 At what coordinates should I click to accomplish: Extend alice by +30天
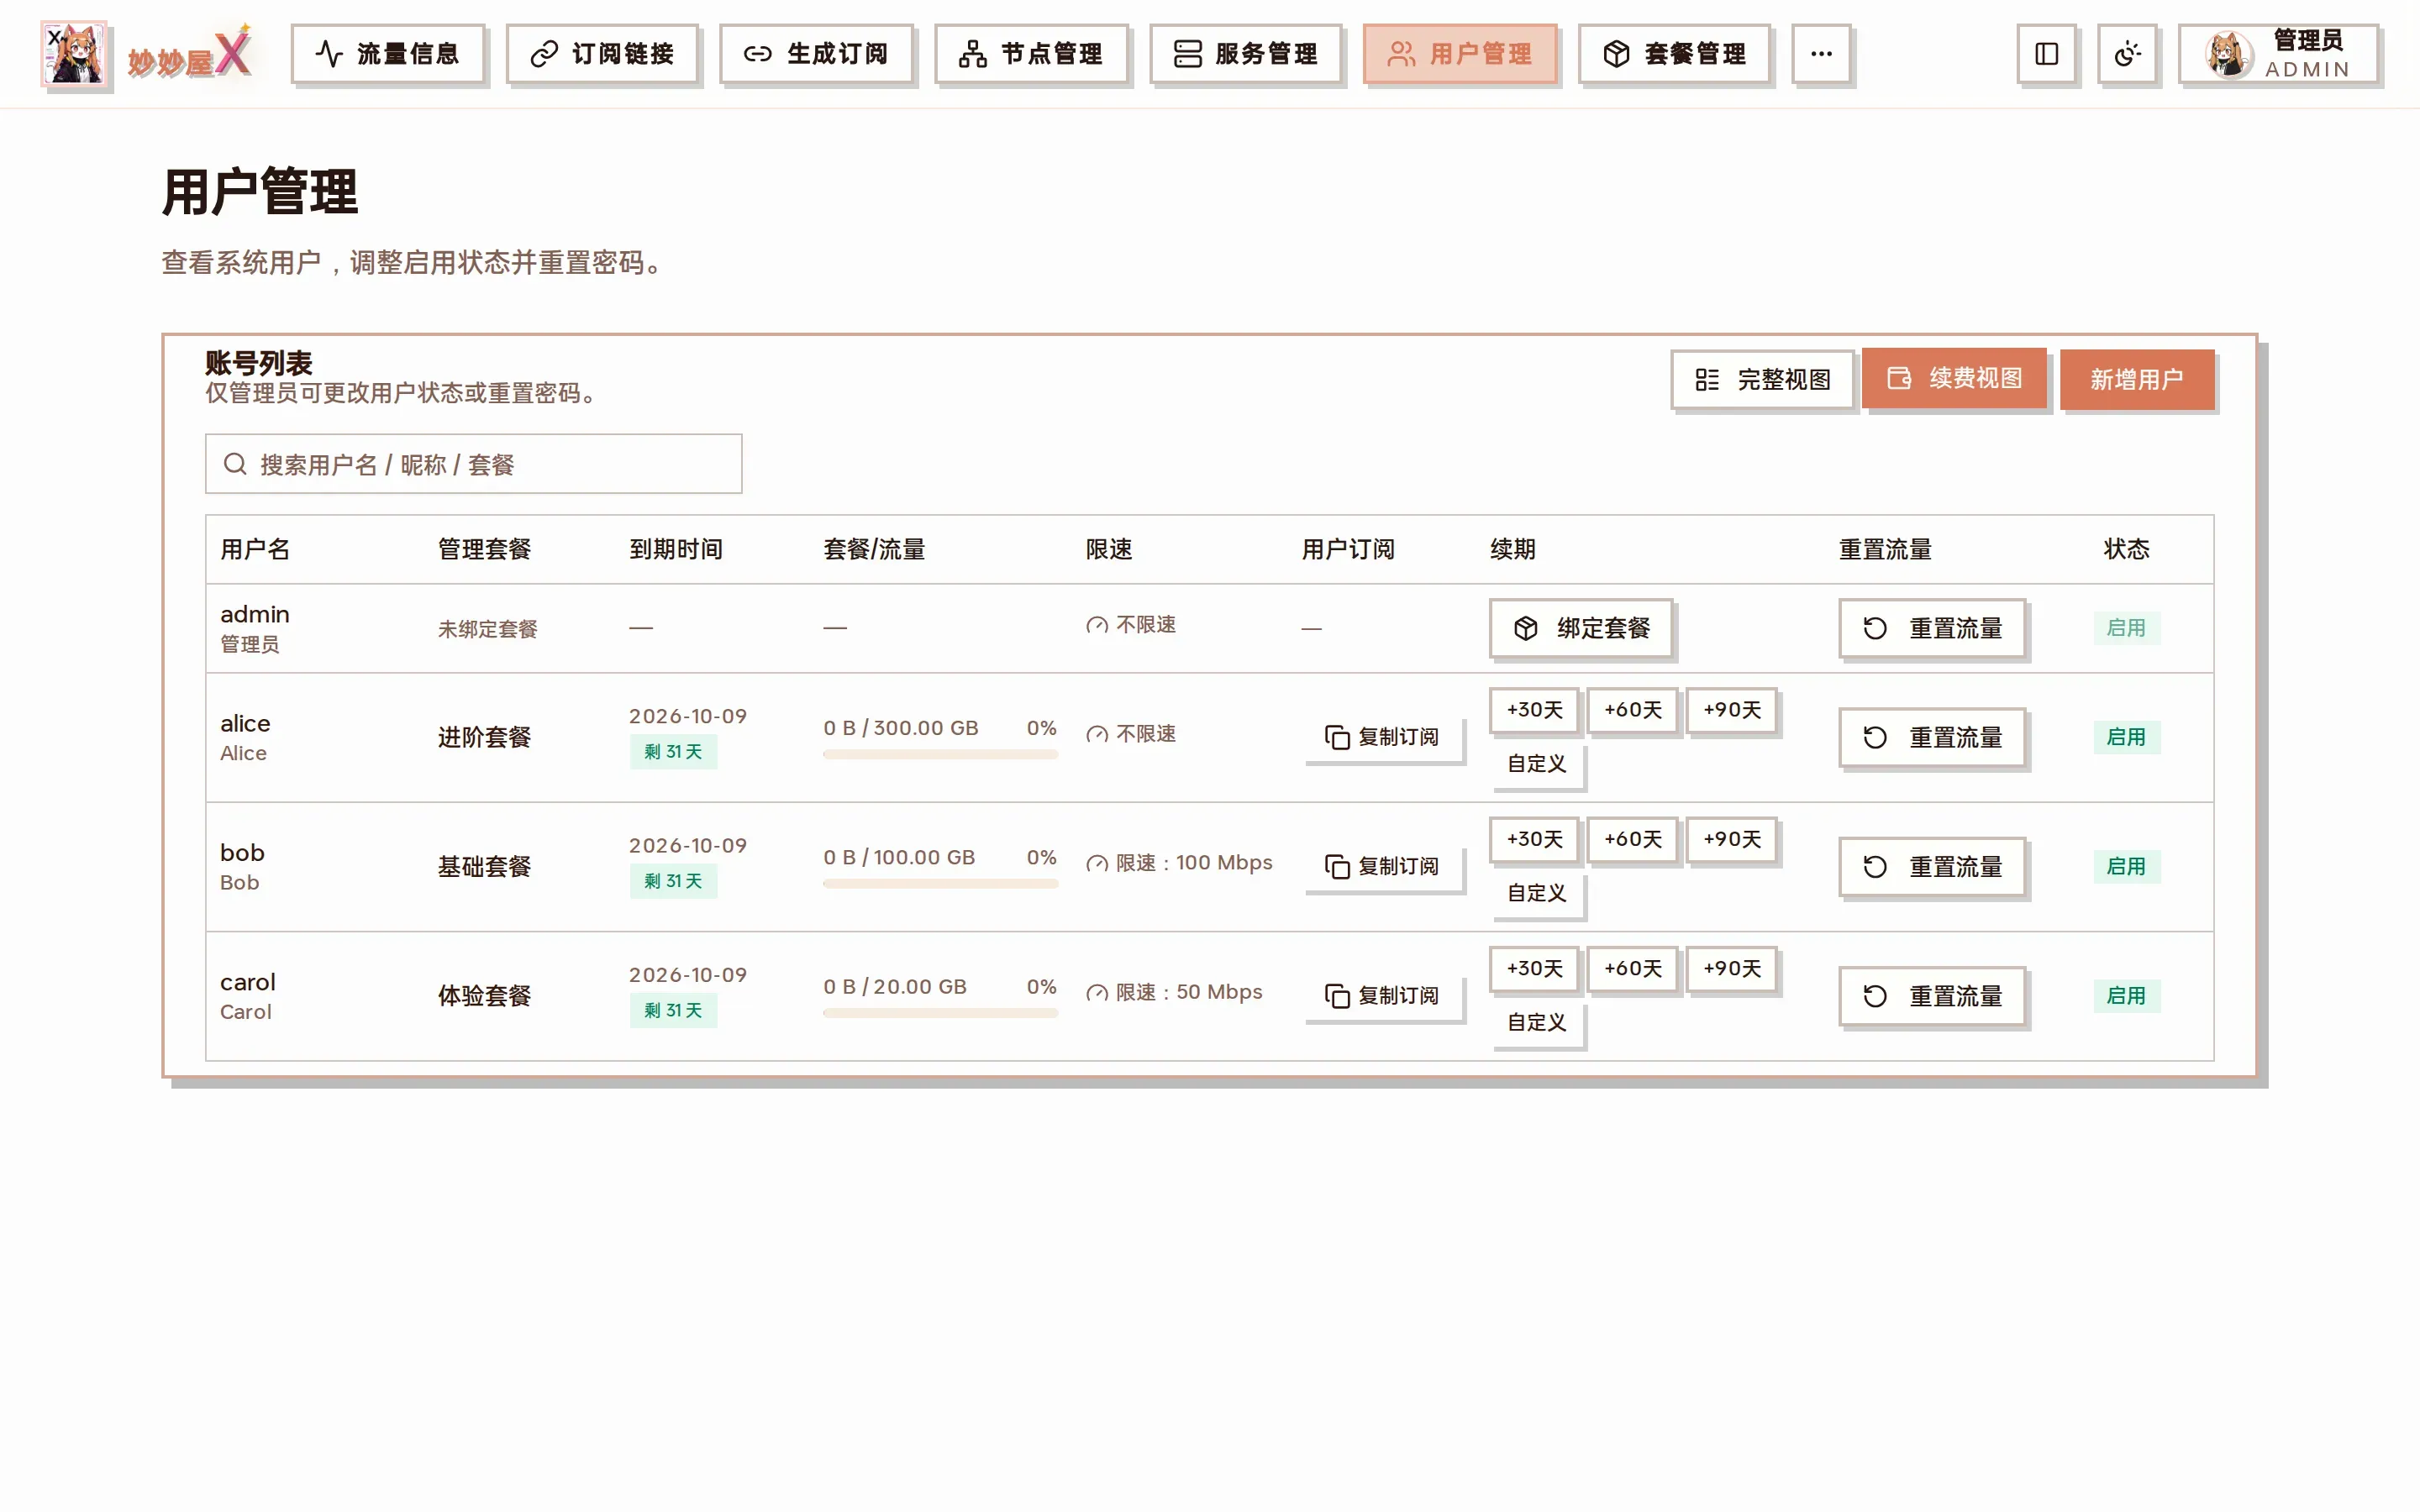coord(1534,710)
